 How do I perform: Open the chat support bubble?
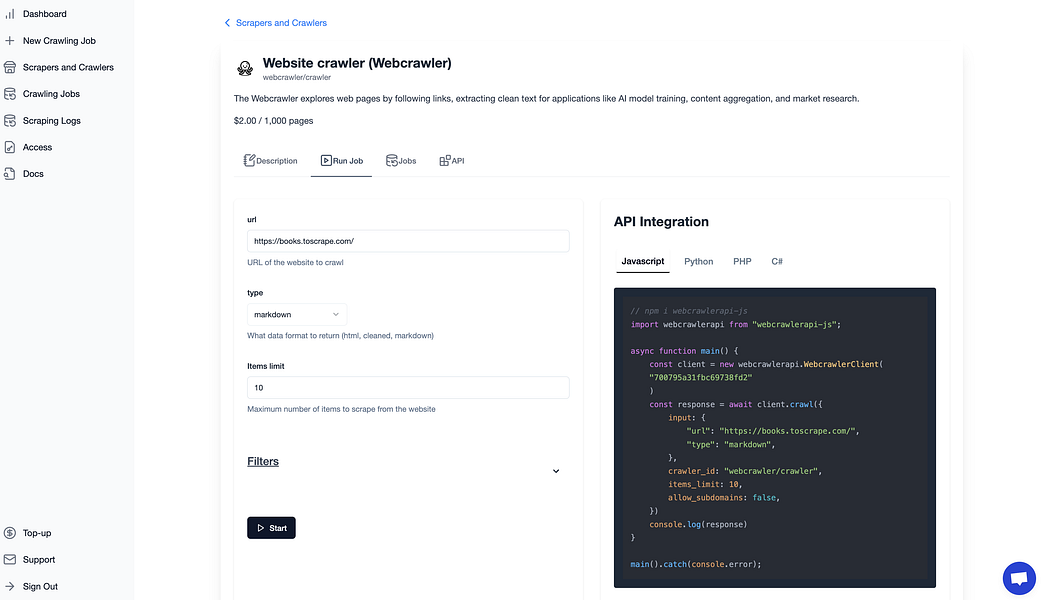click(x=1018, y=577)
